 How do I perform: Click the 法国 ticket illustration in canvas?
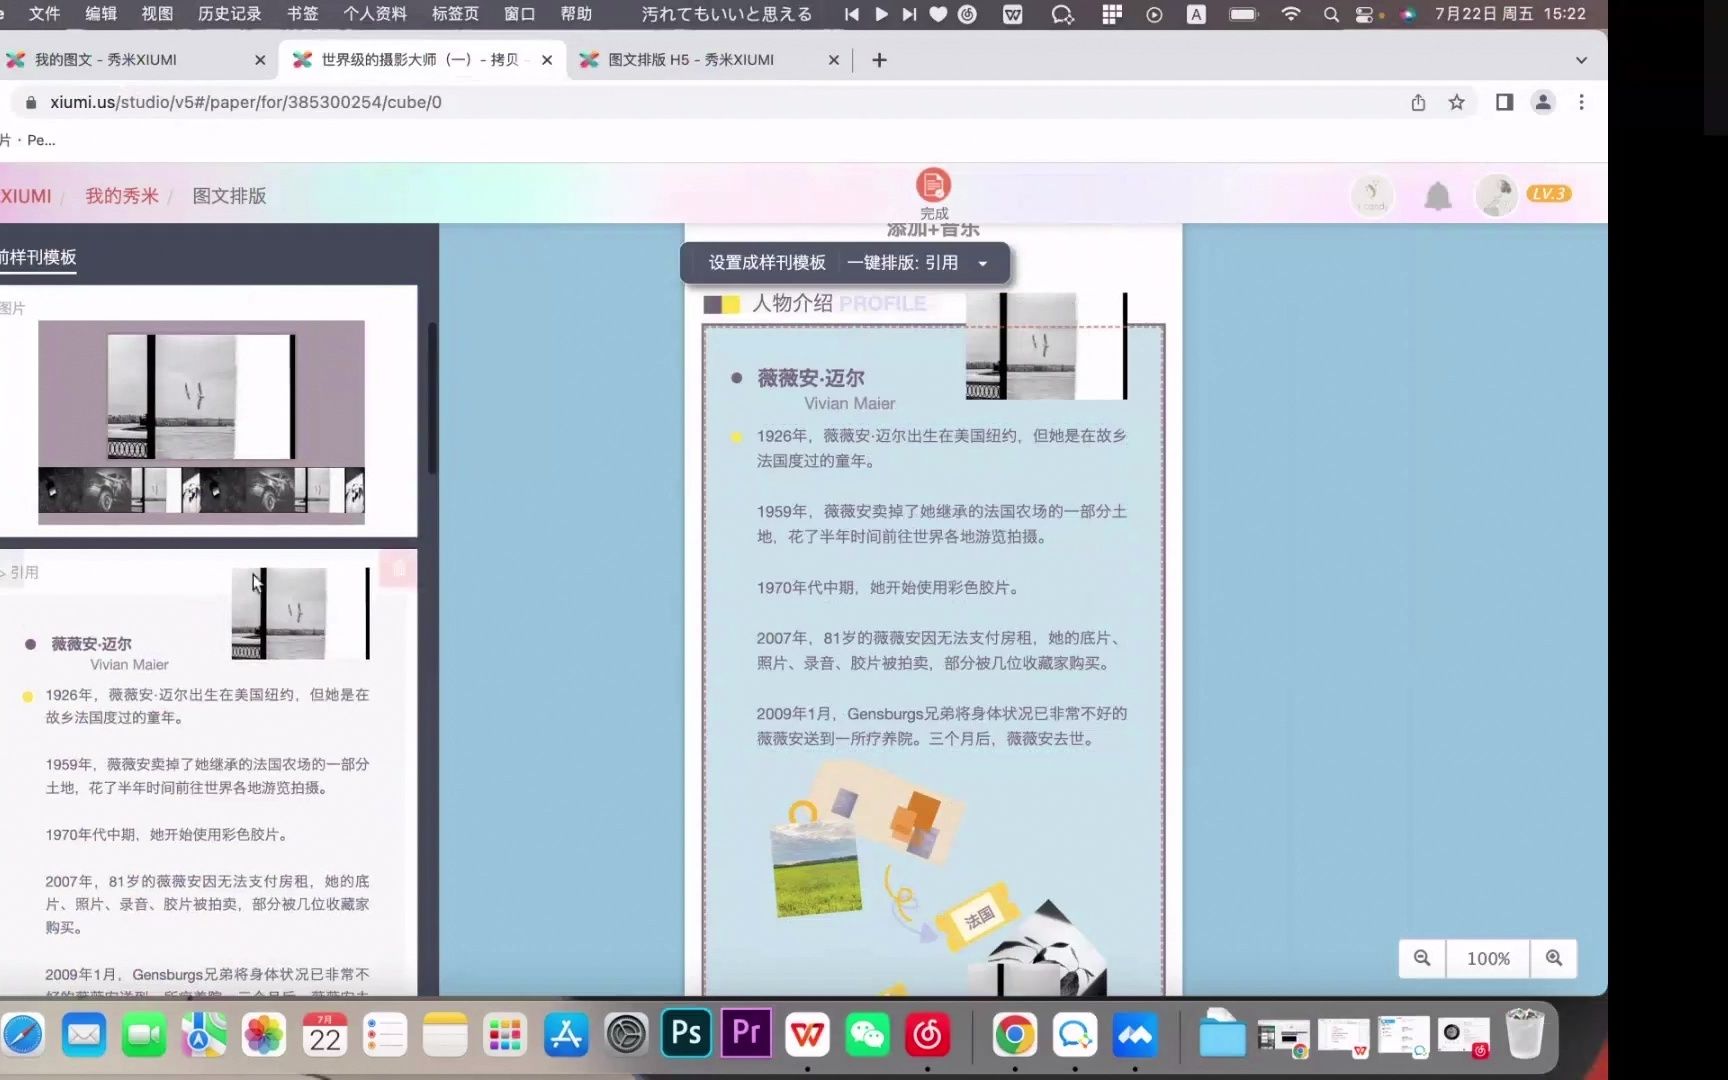[976, 917]
